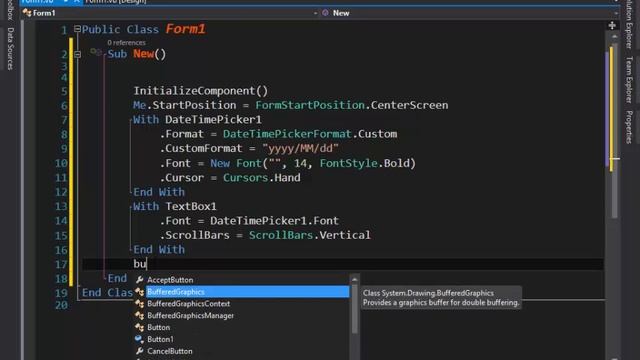Click the class icon beside Button
Viewport: 640px width, 360px height.
pyautogui.click(x=140, y=327)
